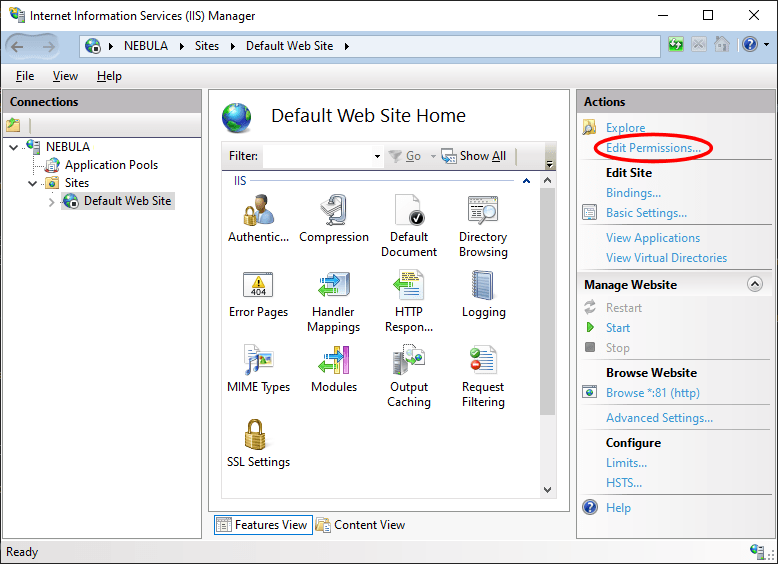Open the Default Document feature icon
This screenshot has height=564, width=778.
[x=409, y=210]
